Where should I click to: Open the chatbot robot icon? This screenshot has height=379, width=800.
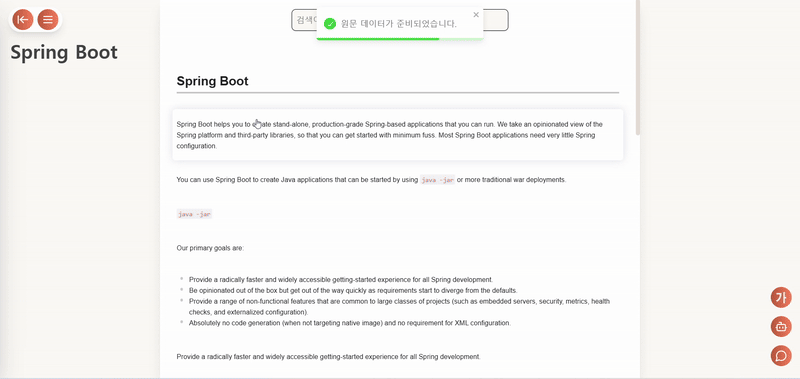tap(781, 326)
